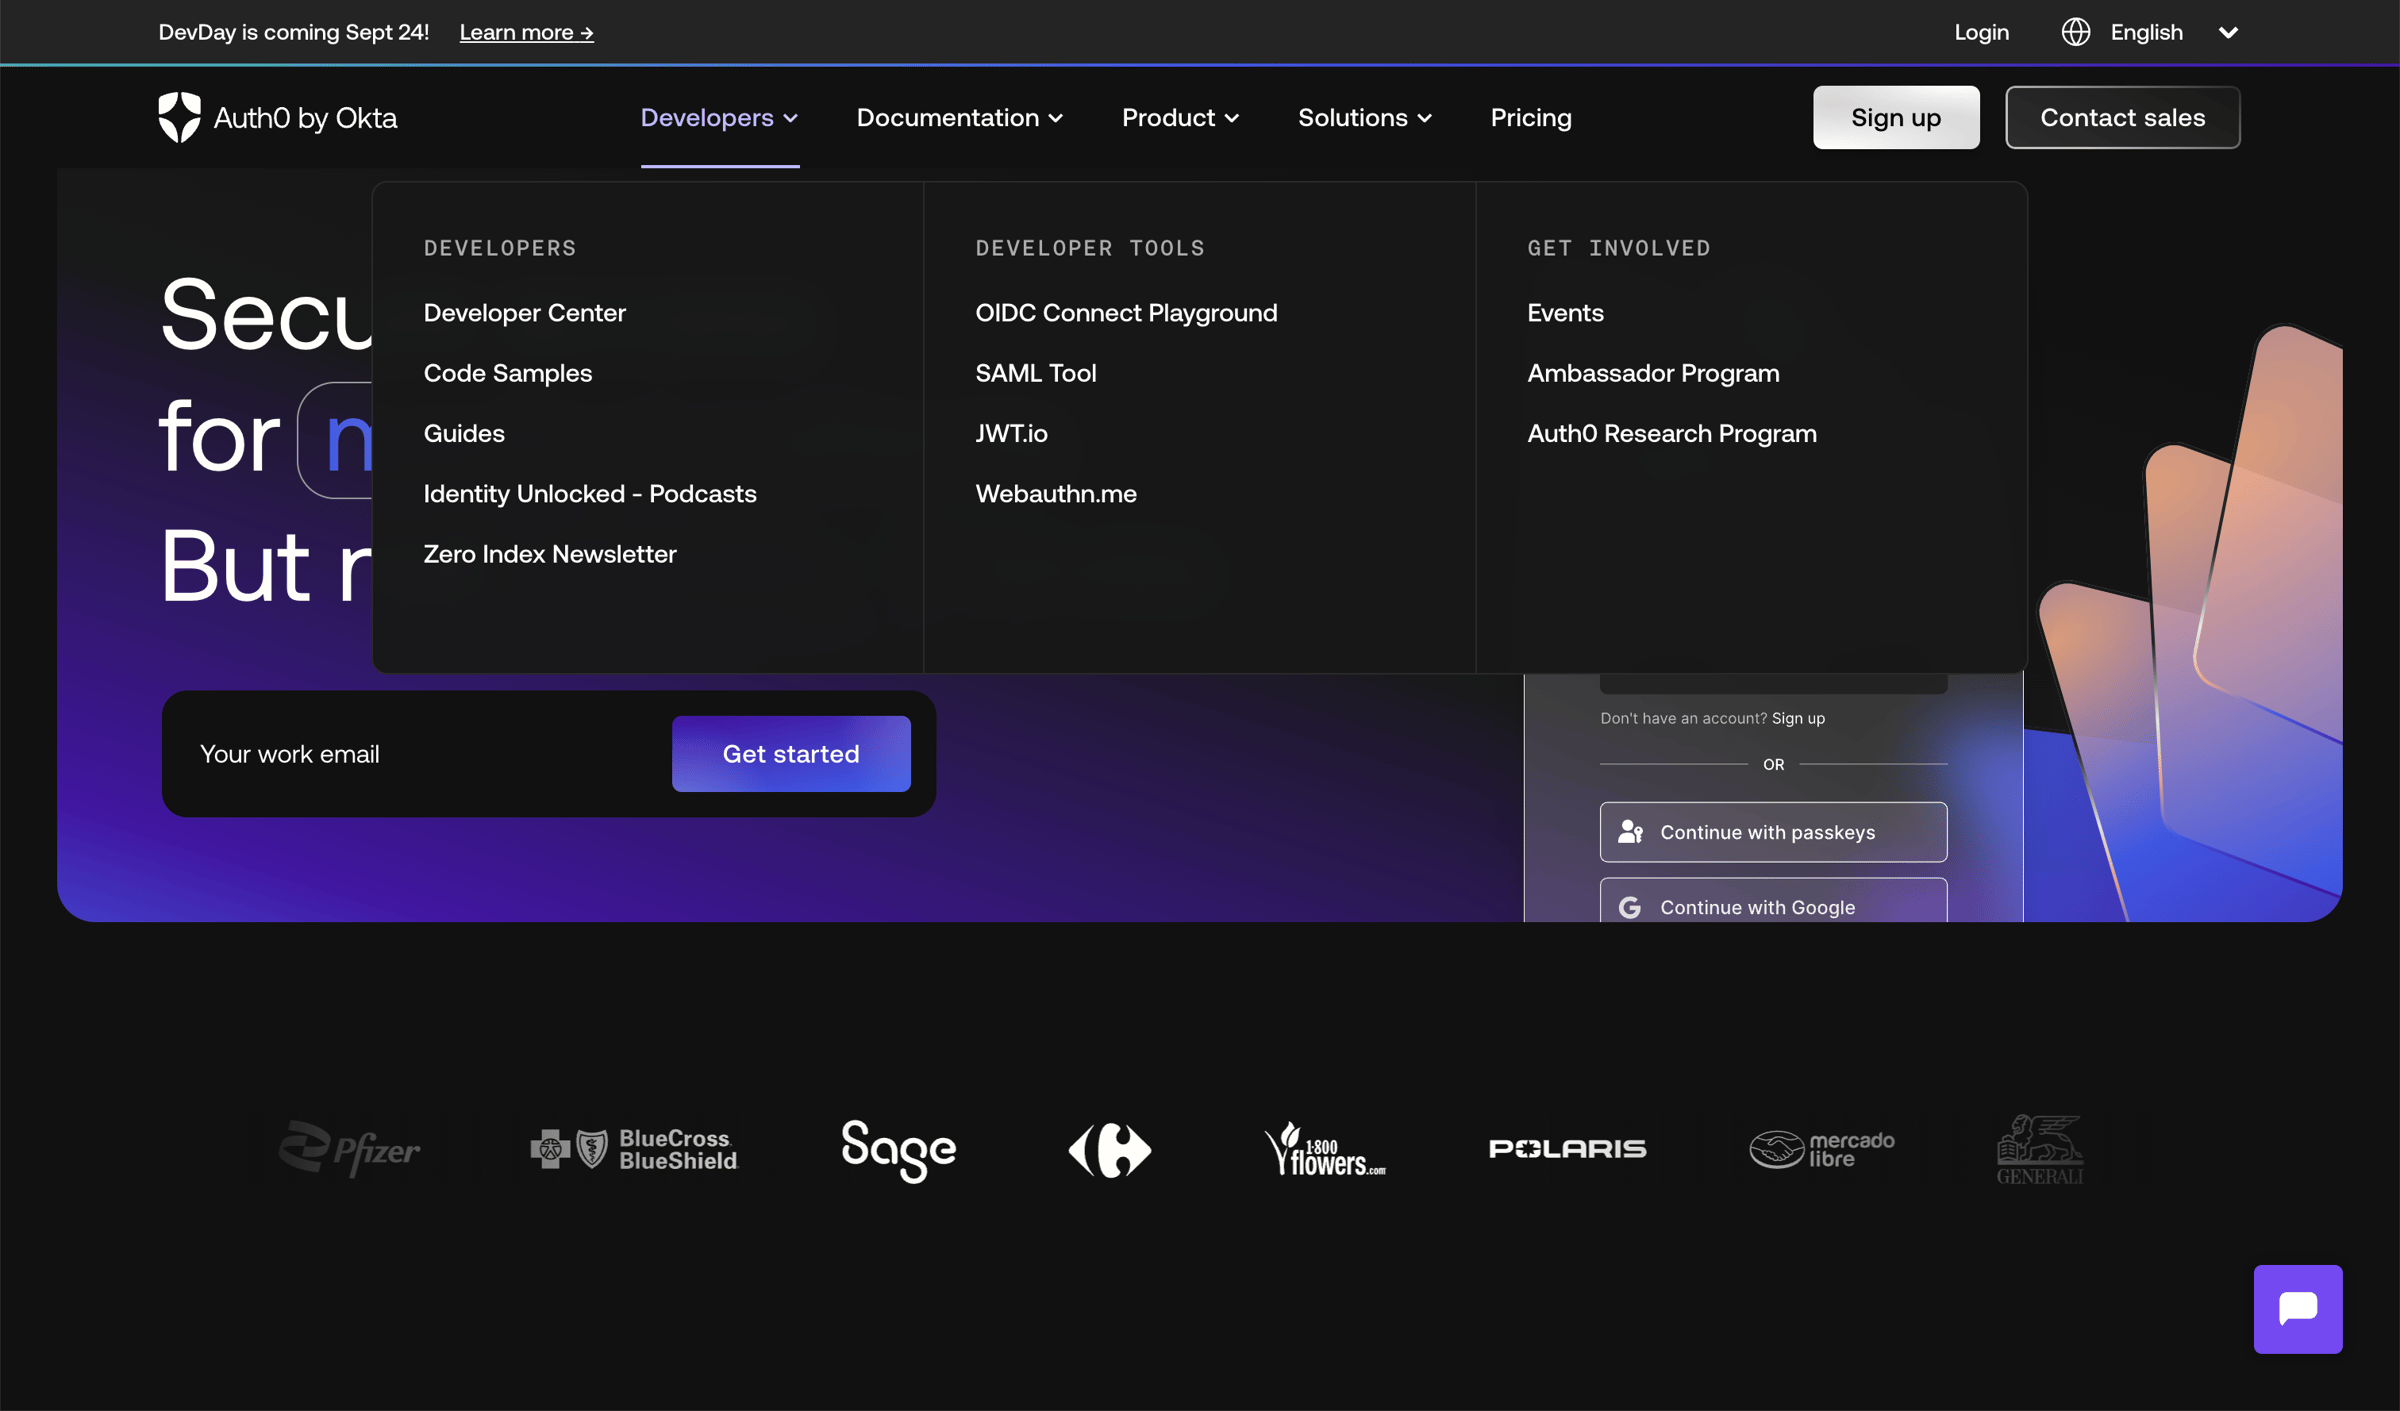Viewport: 2400px width, 1411px height.
Task: Click the passkeys person icon
Action: (1631, 832)
